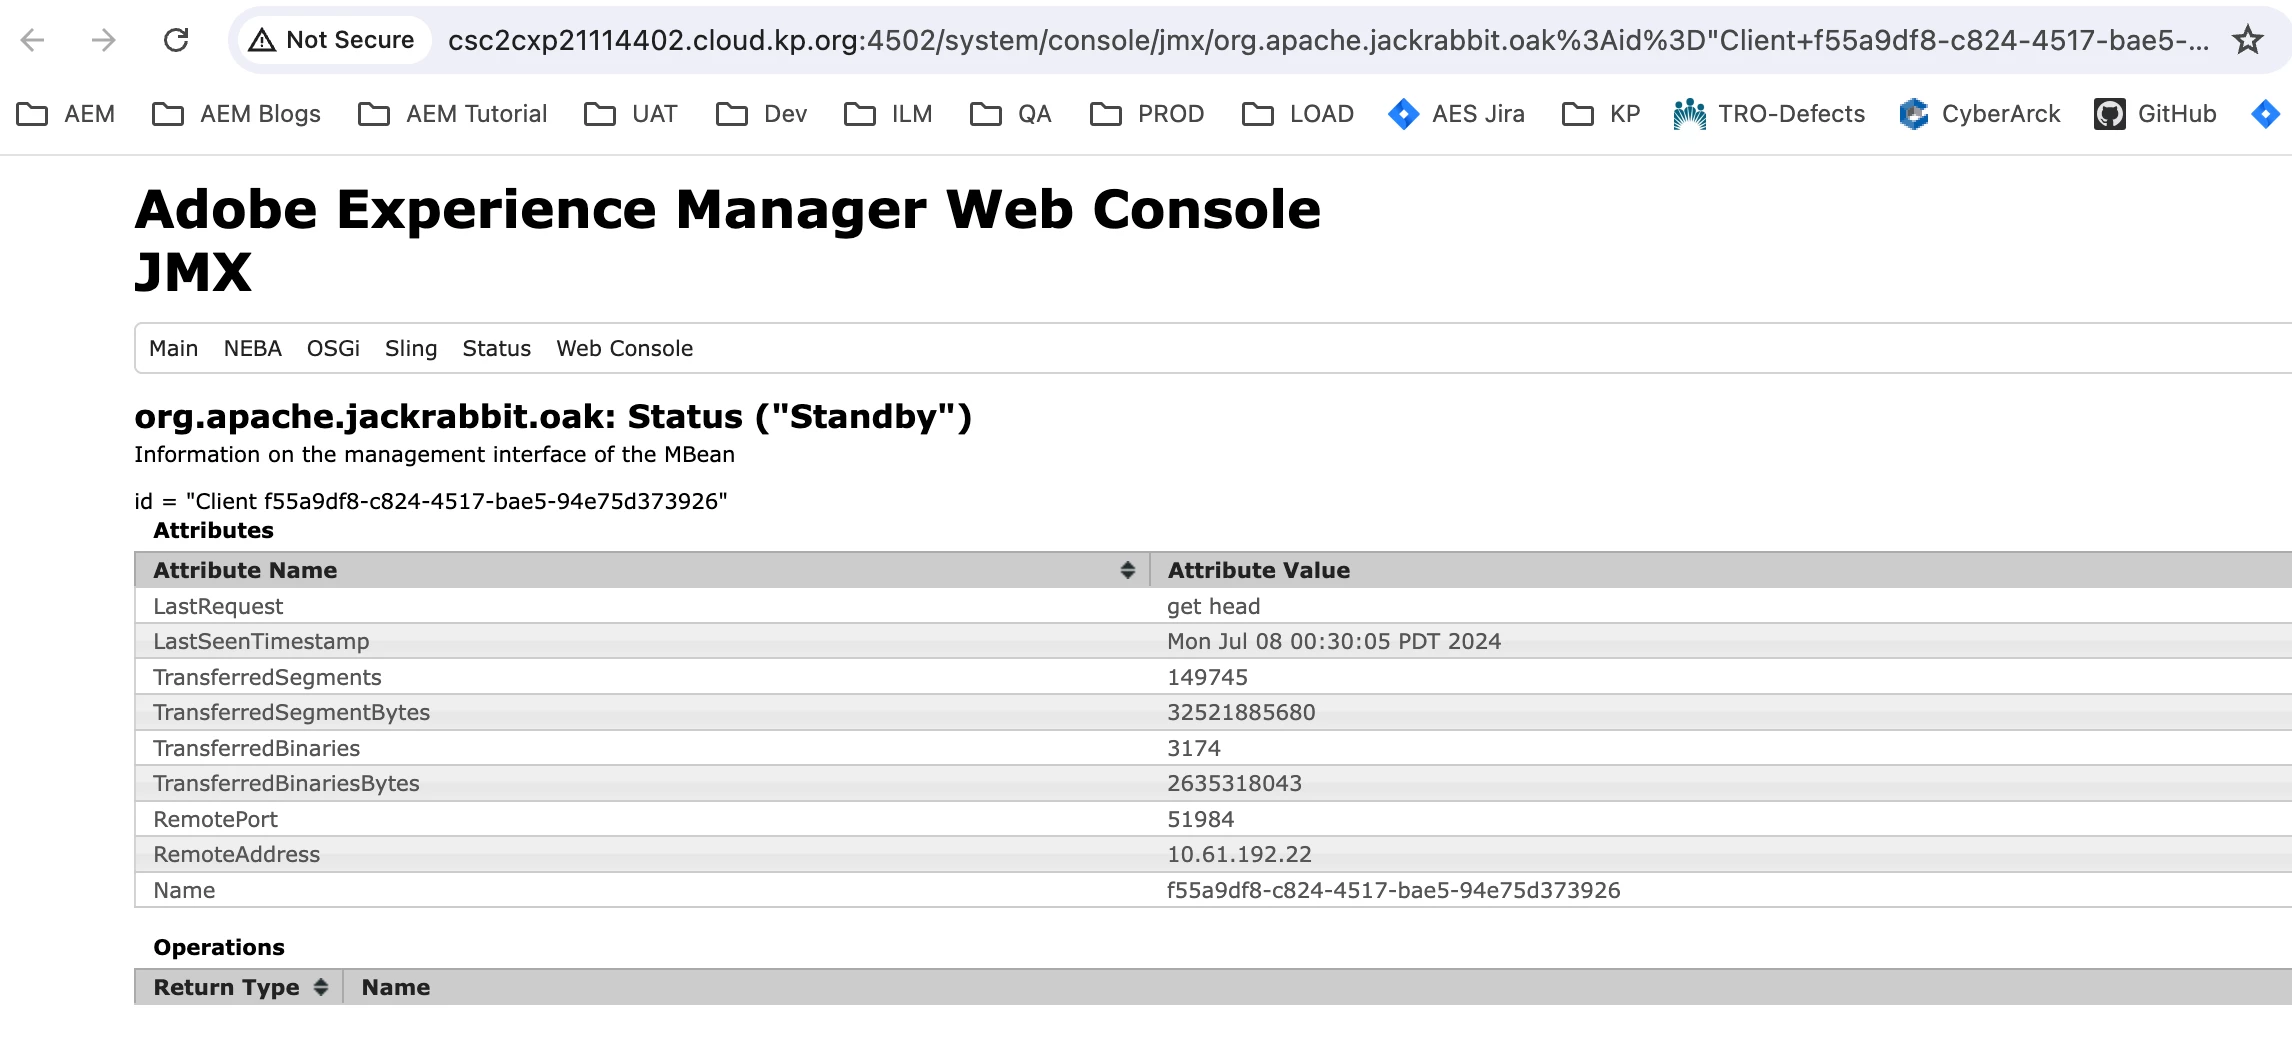
Task: Bookmark this page with the star icon
Action: pyautogui.click(x=2248, y=40)
